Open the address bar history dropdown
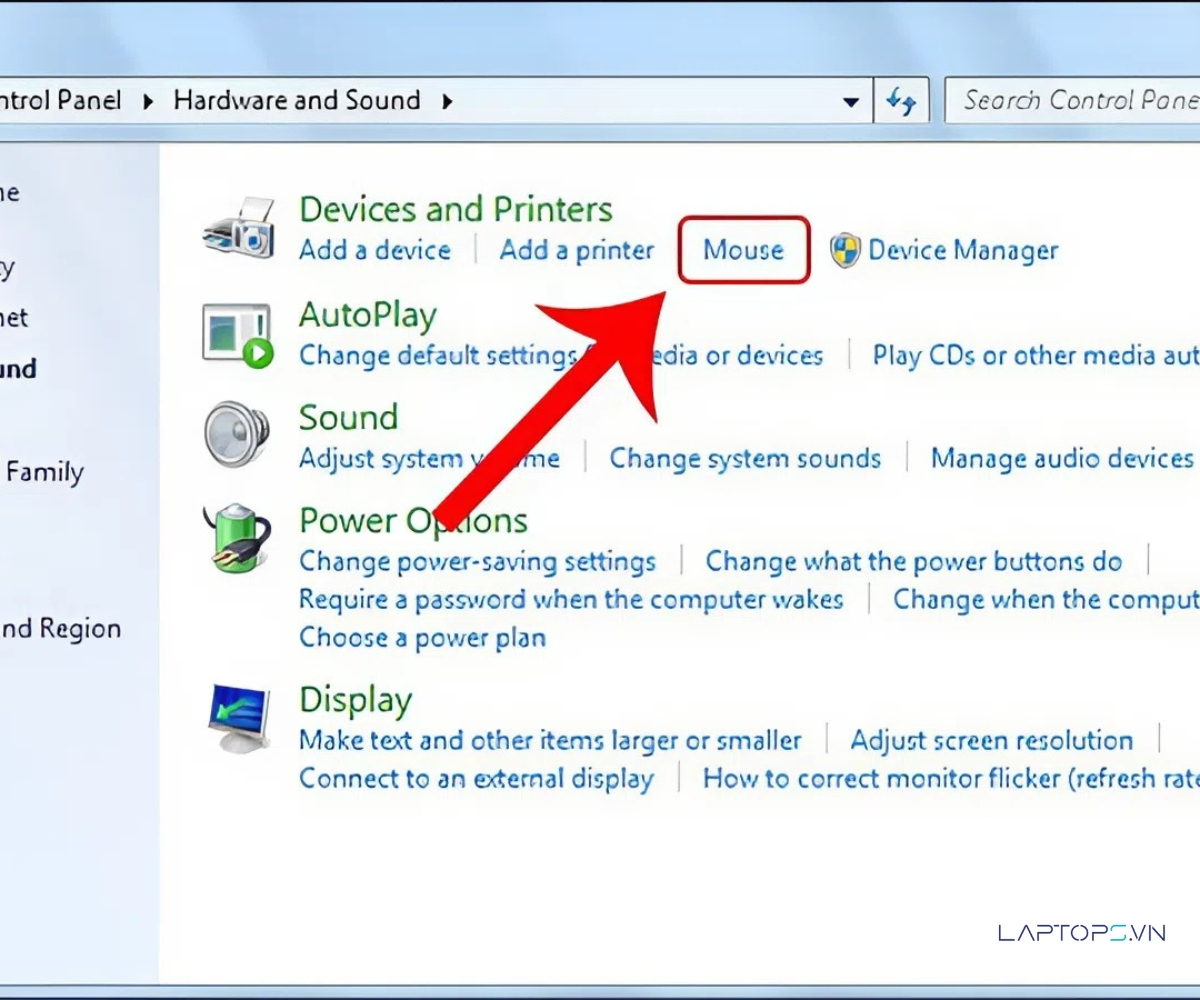 point(851,101)
